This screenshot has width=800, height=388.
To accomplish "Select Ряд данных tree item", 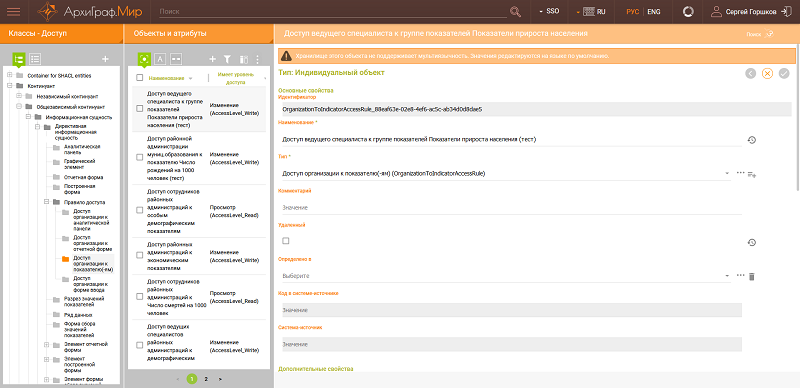I will pos(78,315).
